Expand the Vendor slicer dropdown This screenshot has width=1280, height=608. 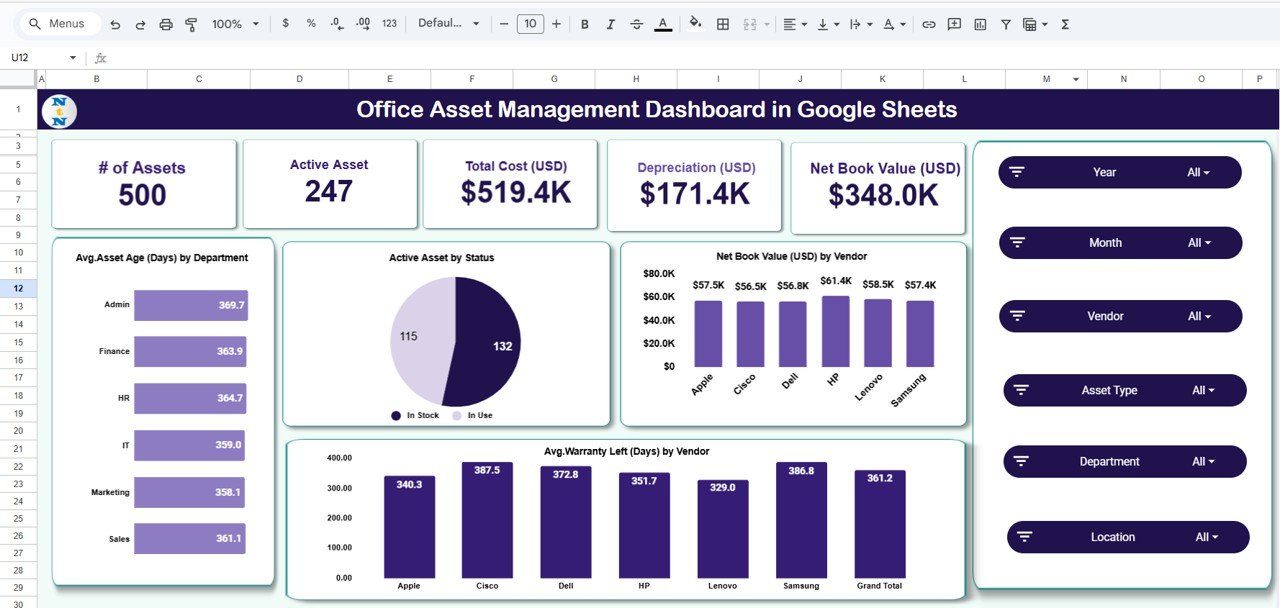pos(1198,316)
